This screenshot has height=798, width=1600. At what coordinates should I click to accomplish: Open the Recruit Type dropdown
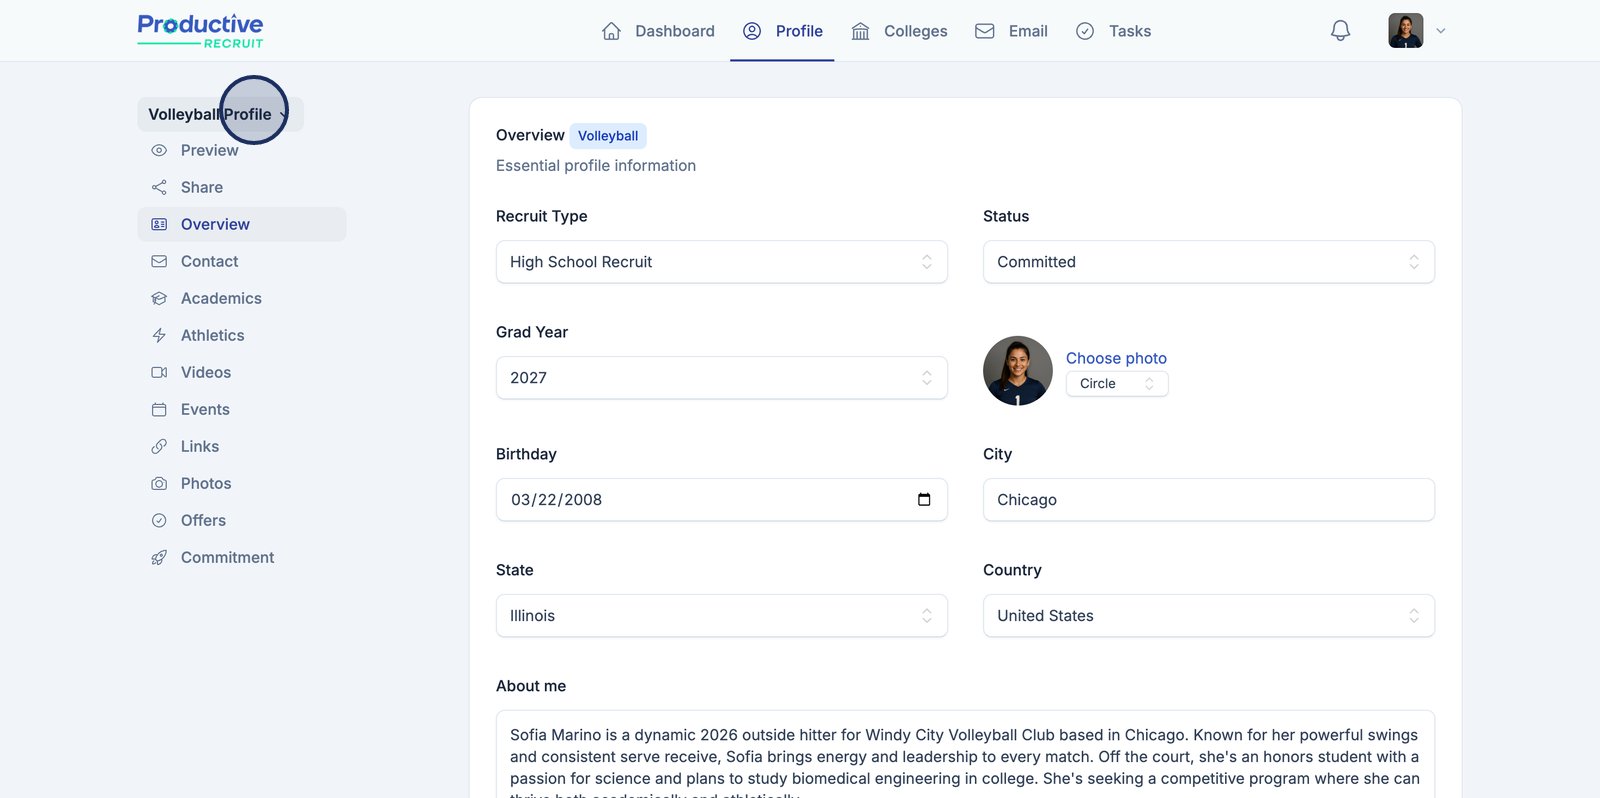pyautogui.click(x=721, y=262)
